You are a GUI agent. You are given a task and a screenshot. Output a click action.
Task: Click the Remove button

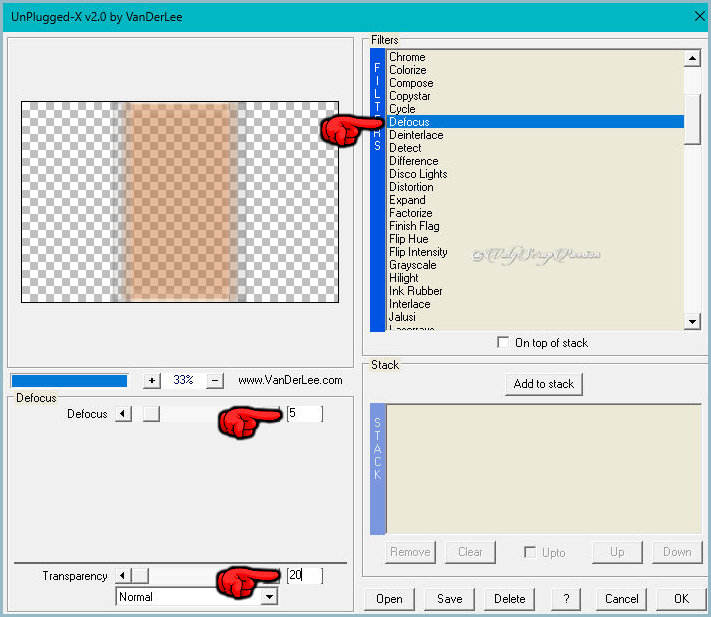(410, 552)
